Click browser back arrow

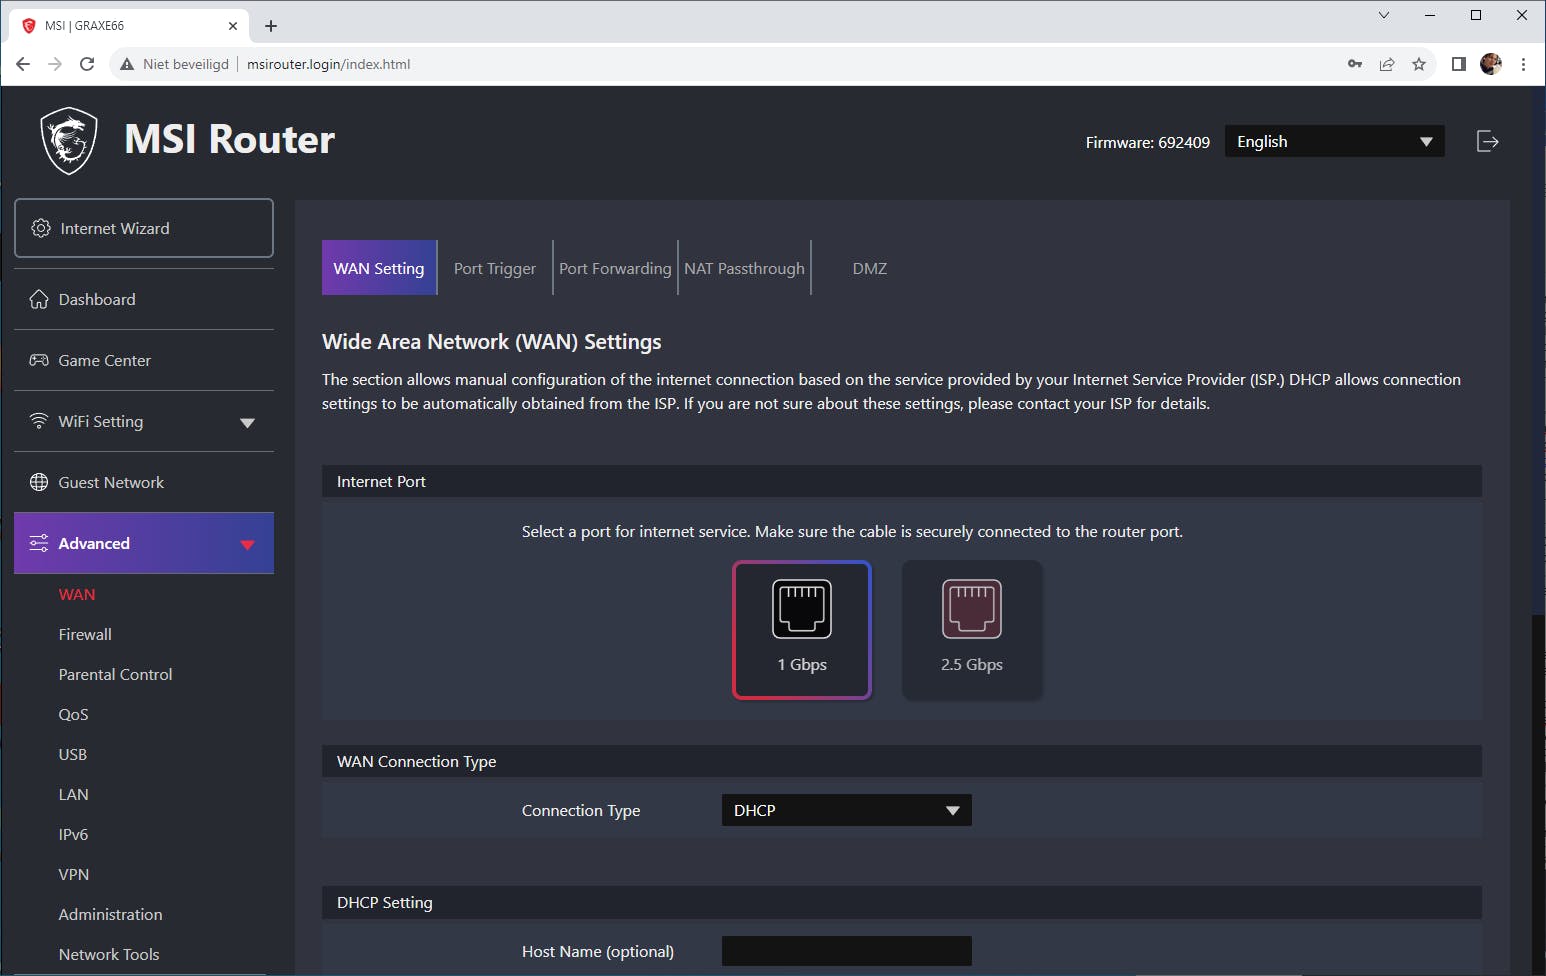[23, 64]
